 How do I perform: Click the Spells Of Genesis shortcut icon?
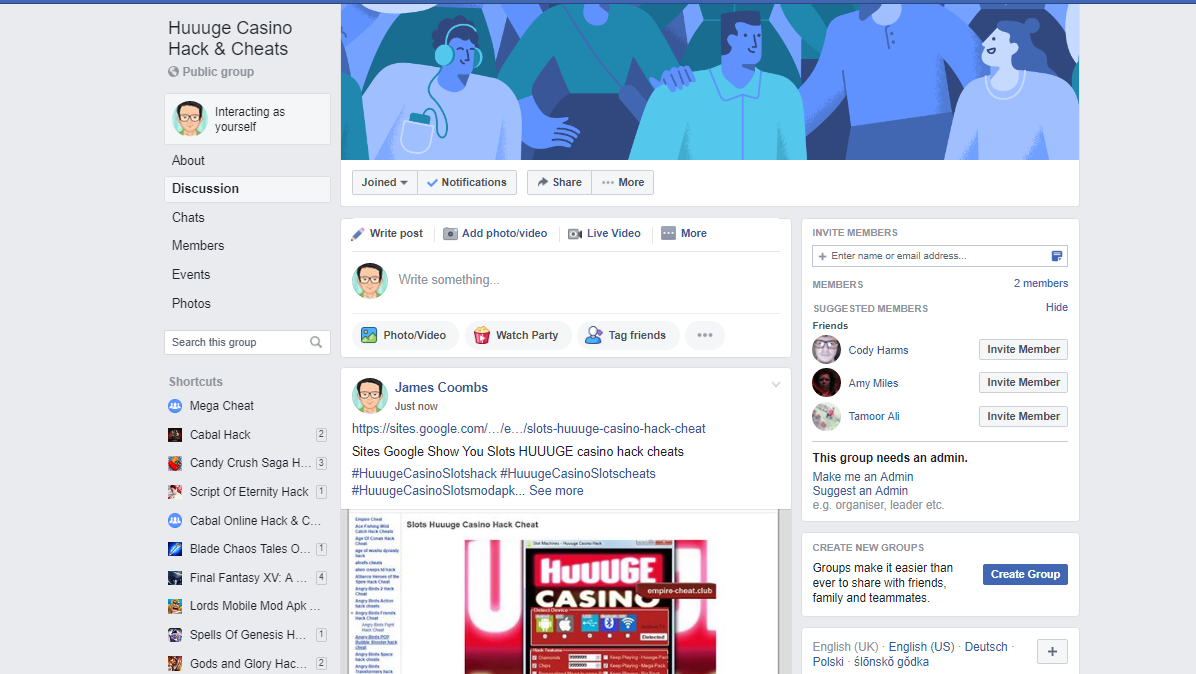click(x=175, y=635)
